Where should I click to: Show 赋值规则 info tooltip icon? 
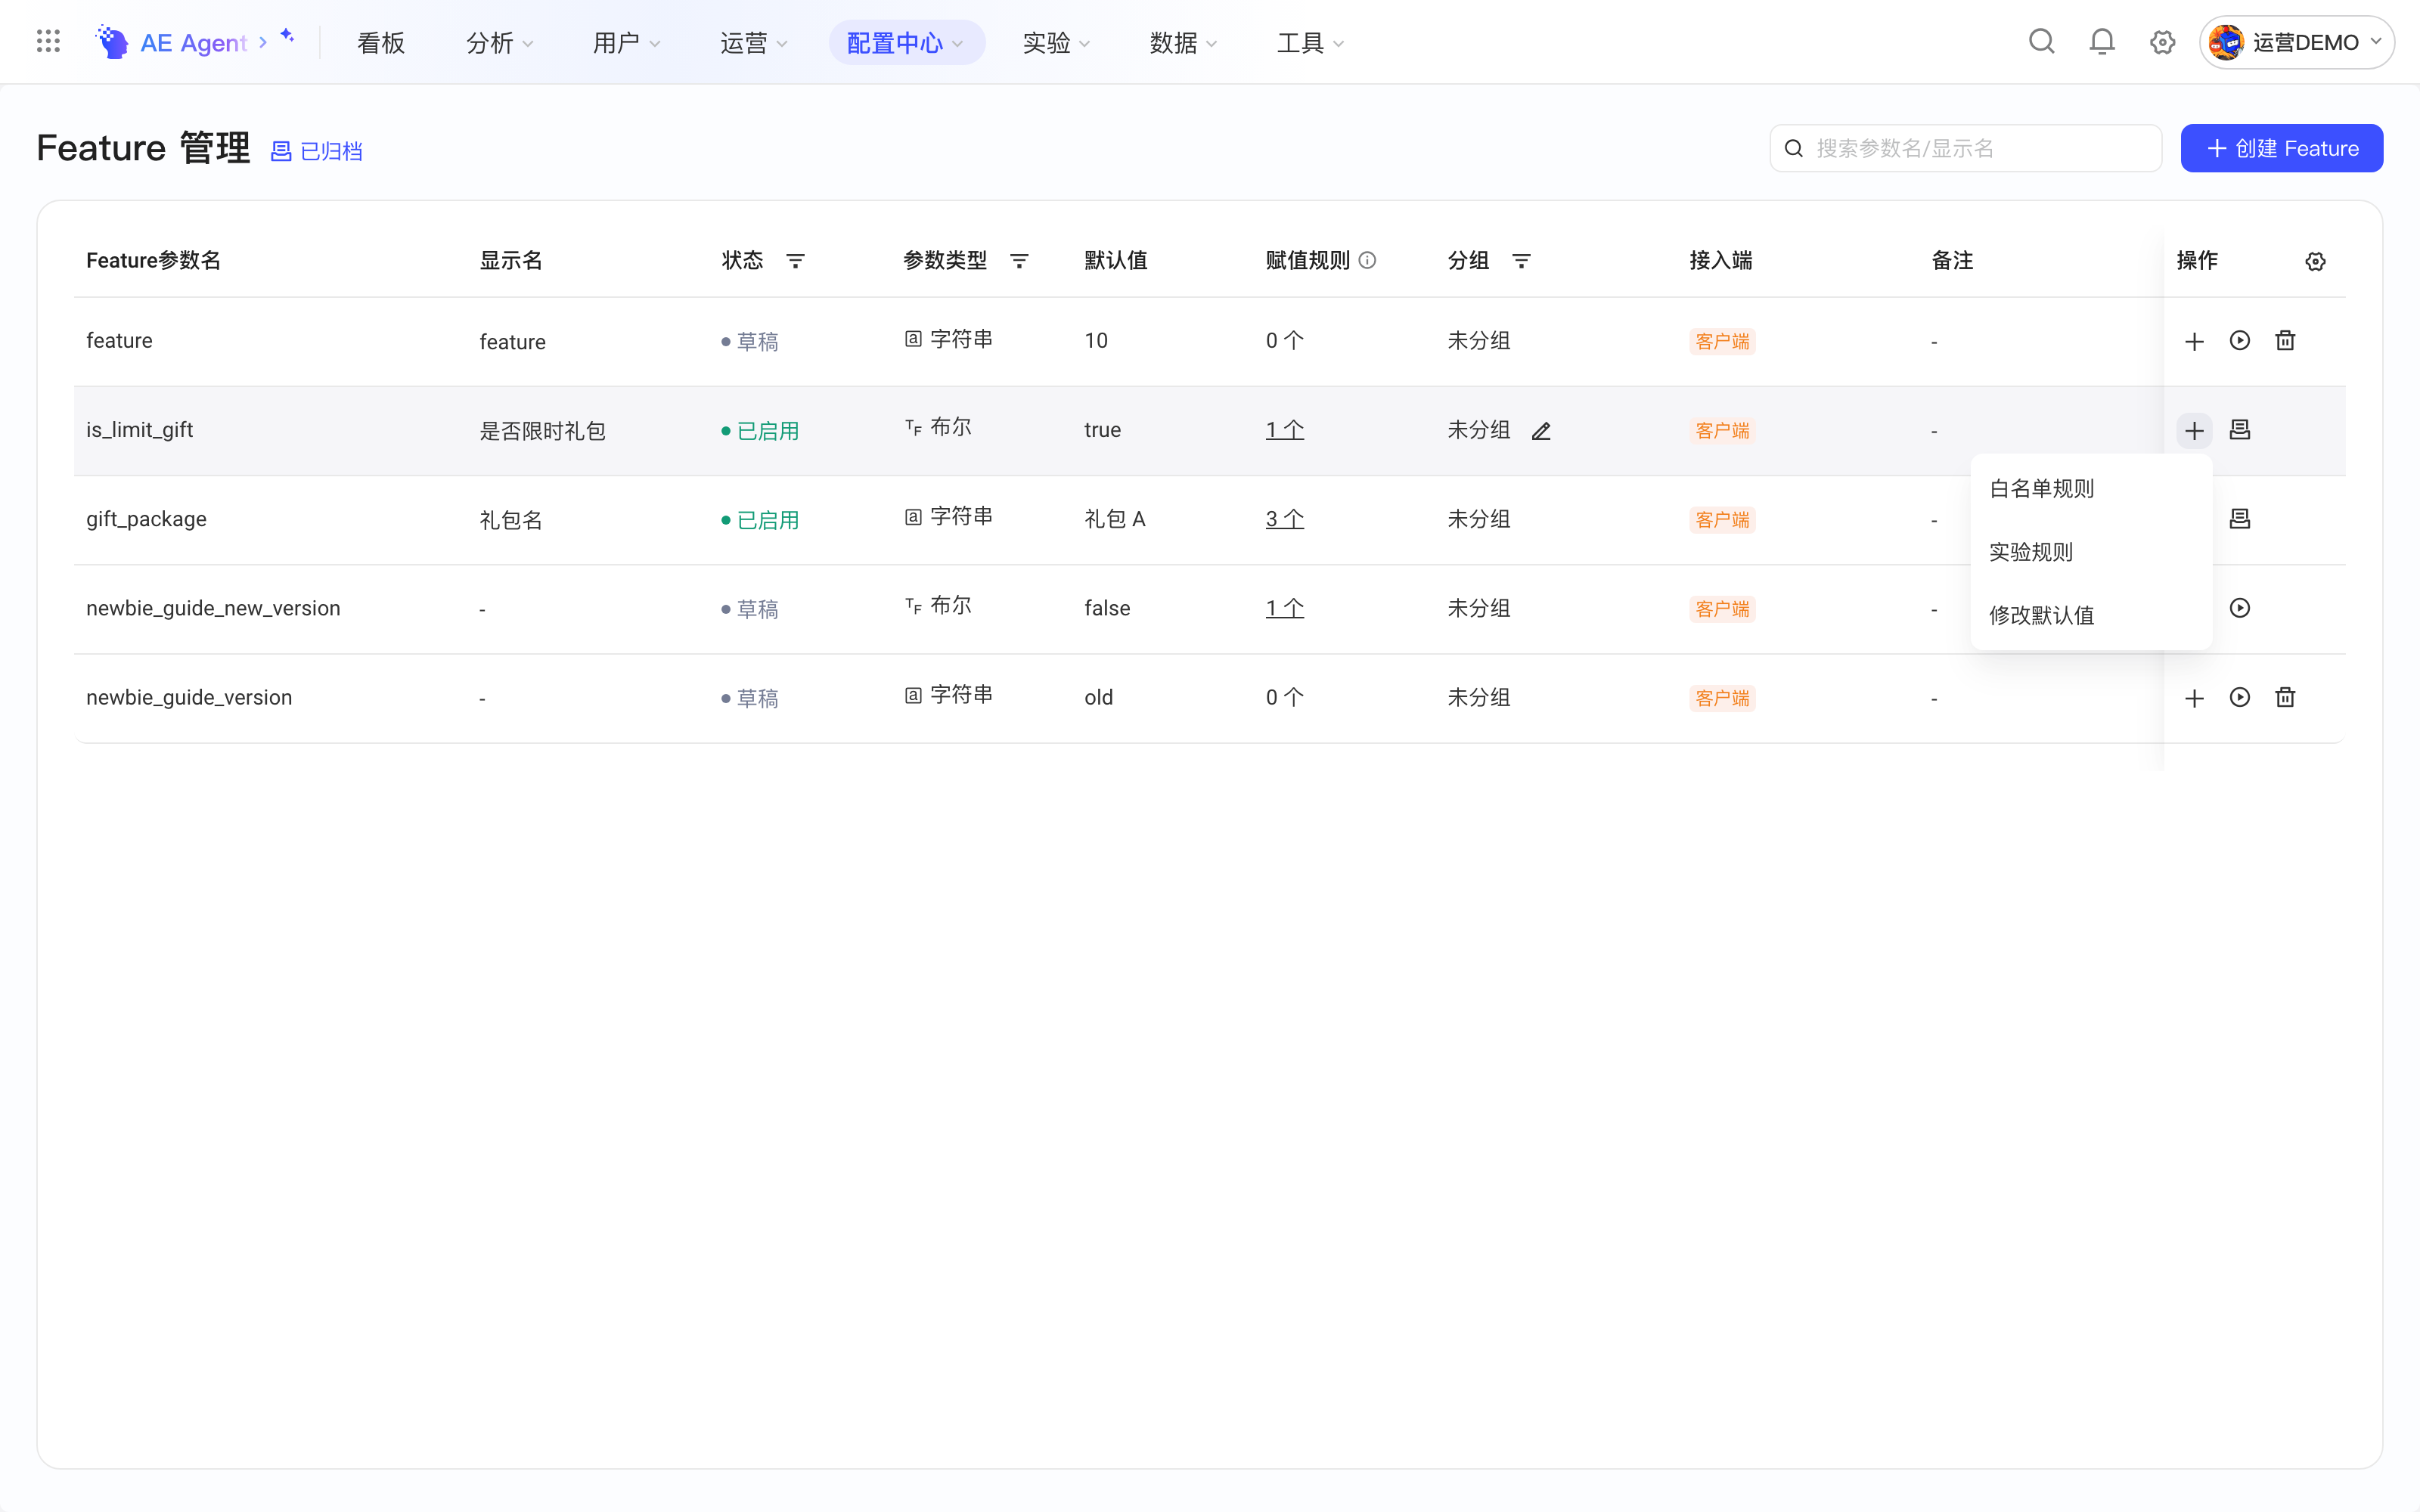point(1367,260)
